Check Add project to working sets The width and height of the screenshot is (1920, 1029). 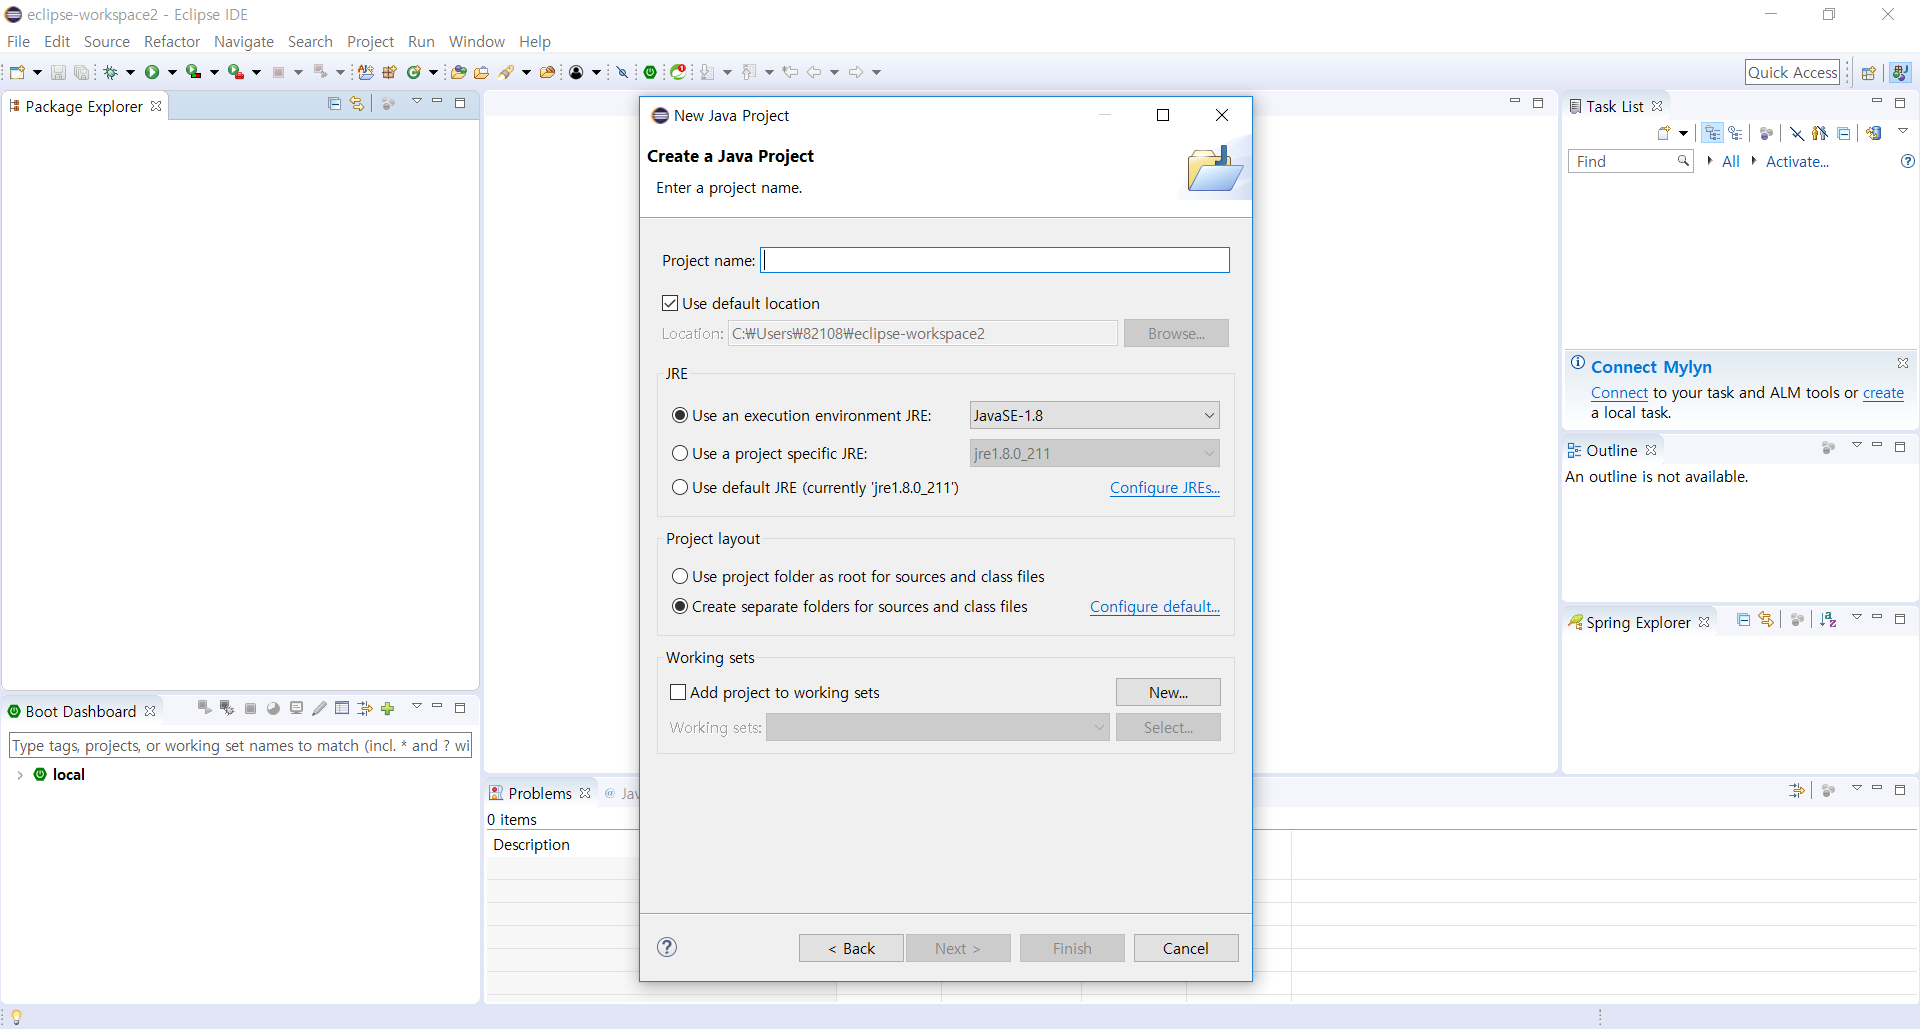coord(678,692)
